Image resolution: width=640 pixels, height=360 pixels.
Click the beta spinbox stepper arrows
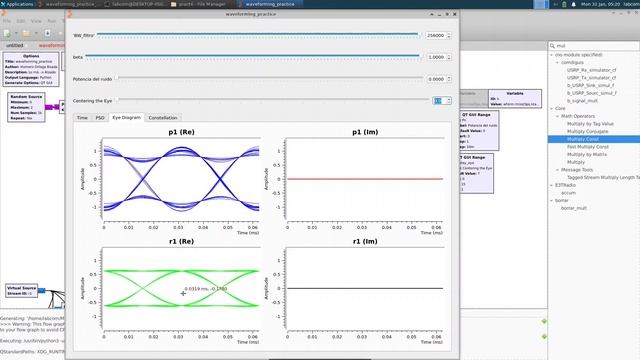(x=449, y=57)
